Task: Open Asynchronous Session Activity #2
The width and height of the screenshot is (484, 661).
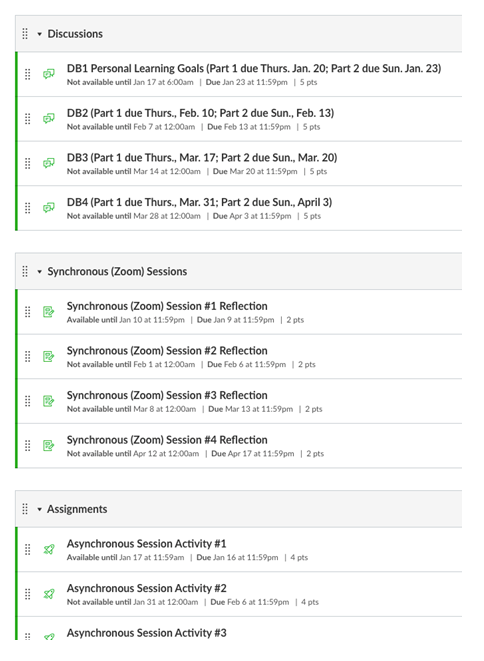Action: coord(147,588)
